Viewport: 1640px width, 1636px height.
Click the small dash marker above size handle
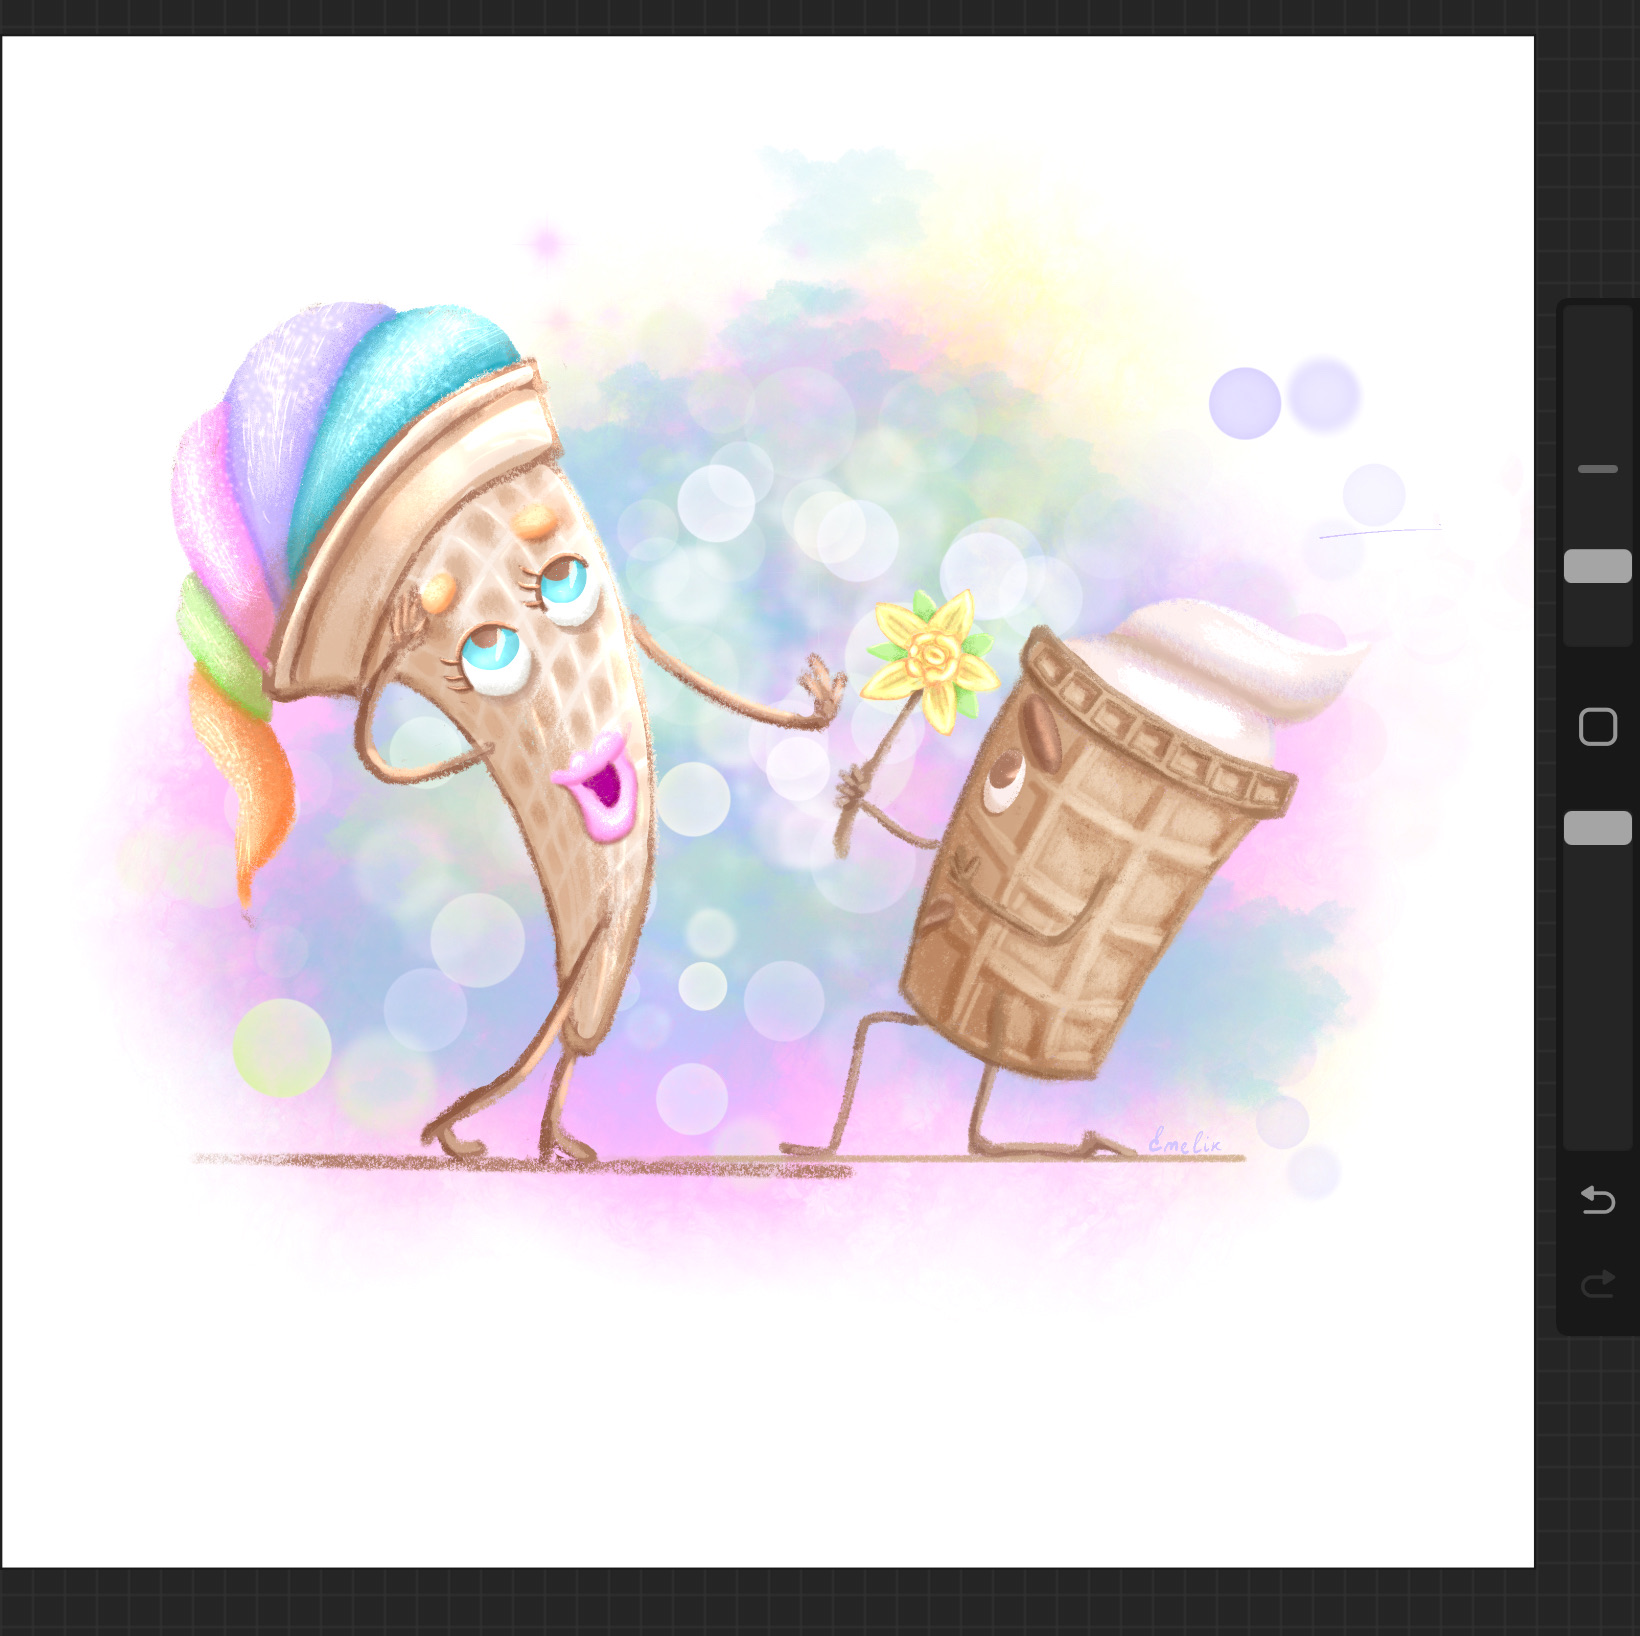click(x=1597, y=469)
